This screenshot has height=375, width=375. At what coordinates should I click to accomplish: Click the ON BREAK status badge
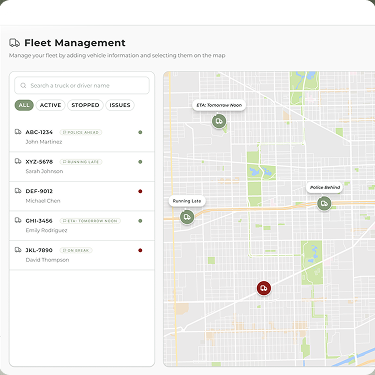click(76, 250)
